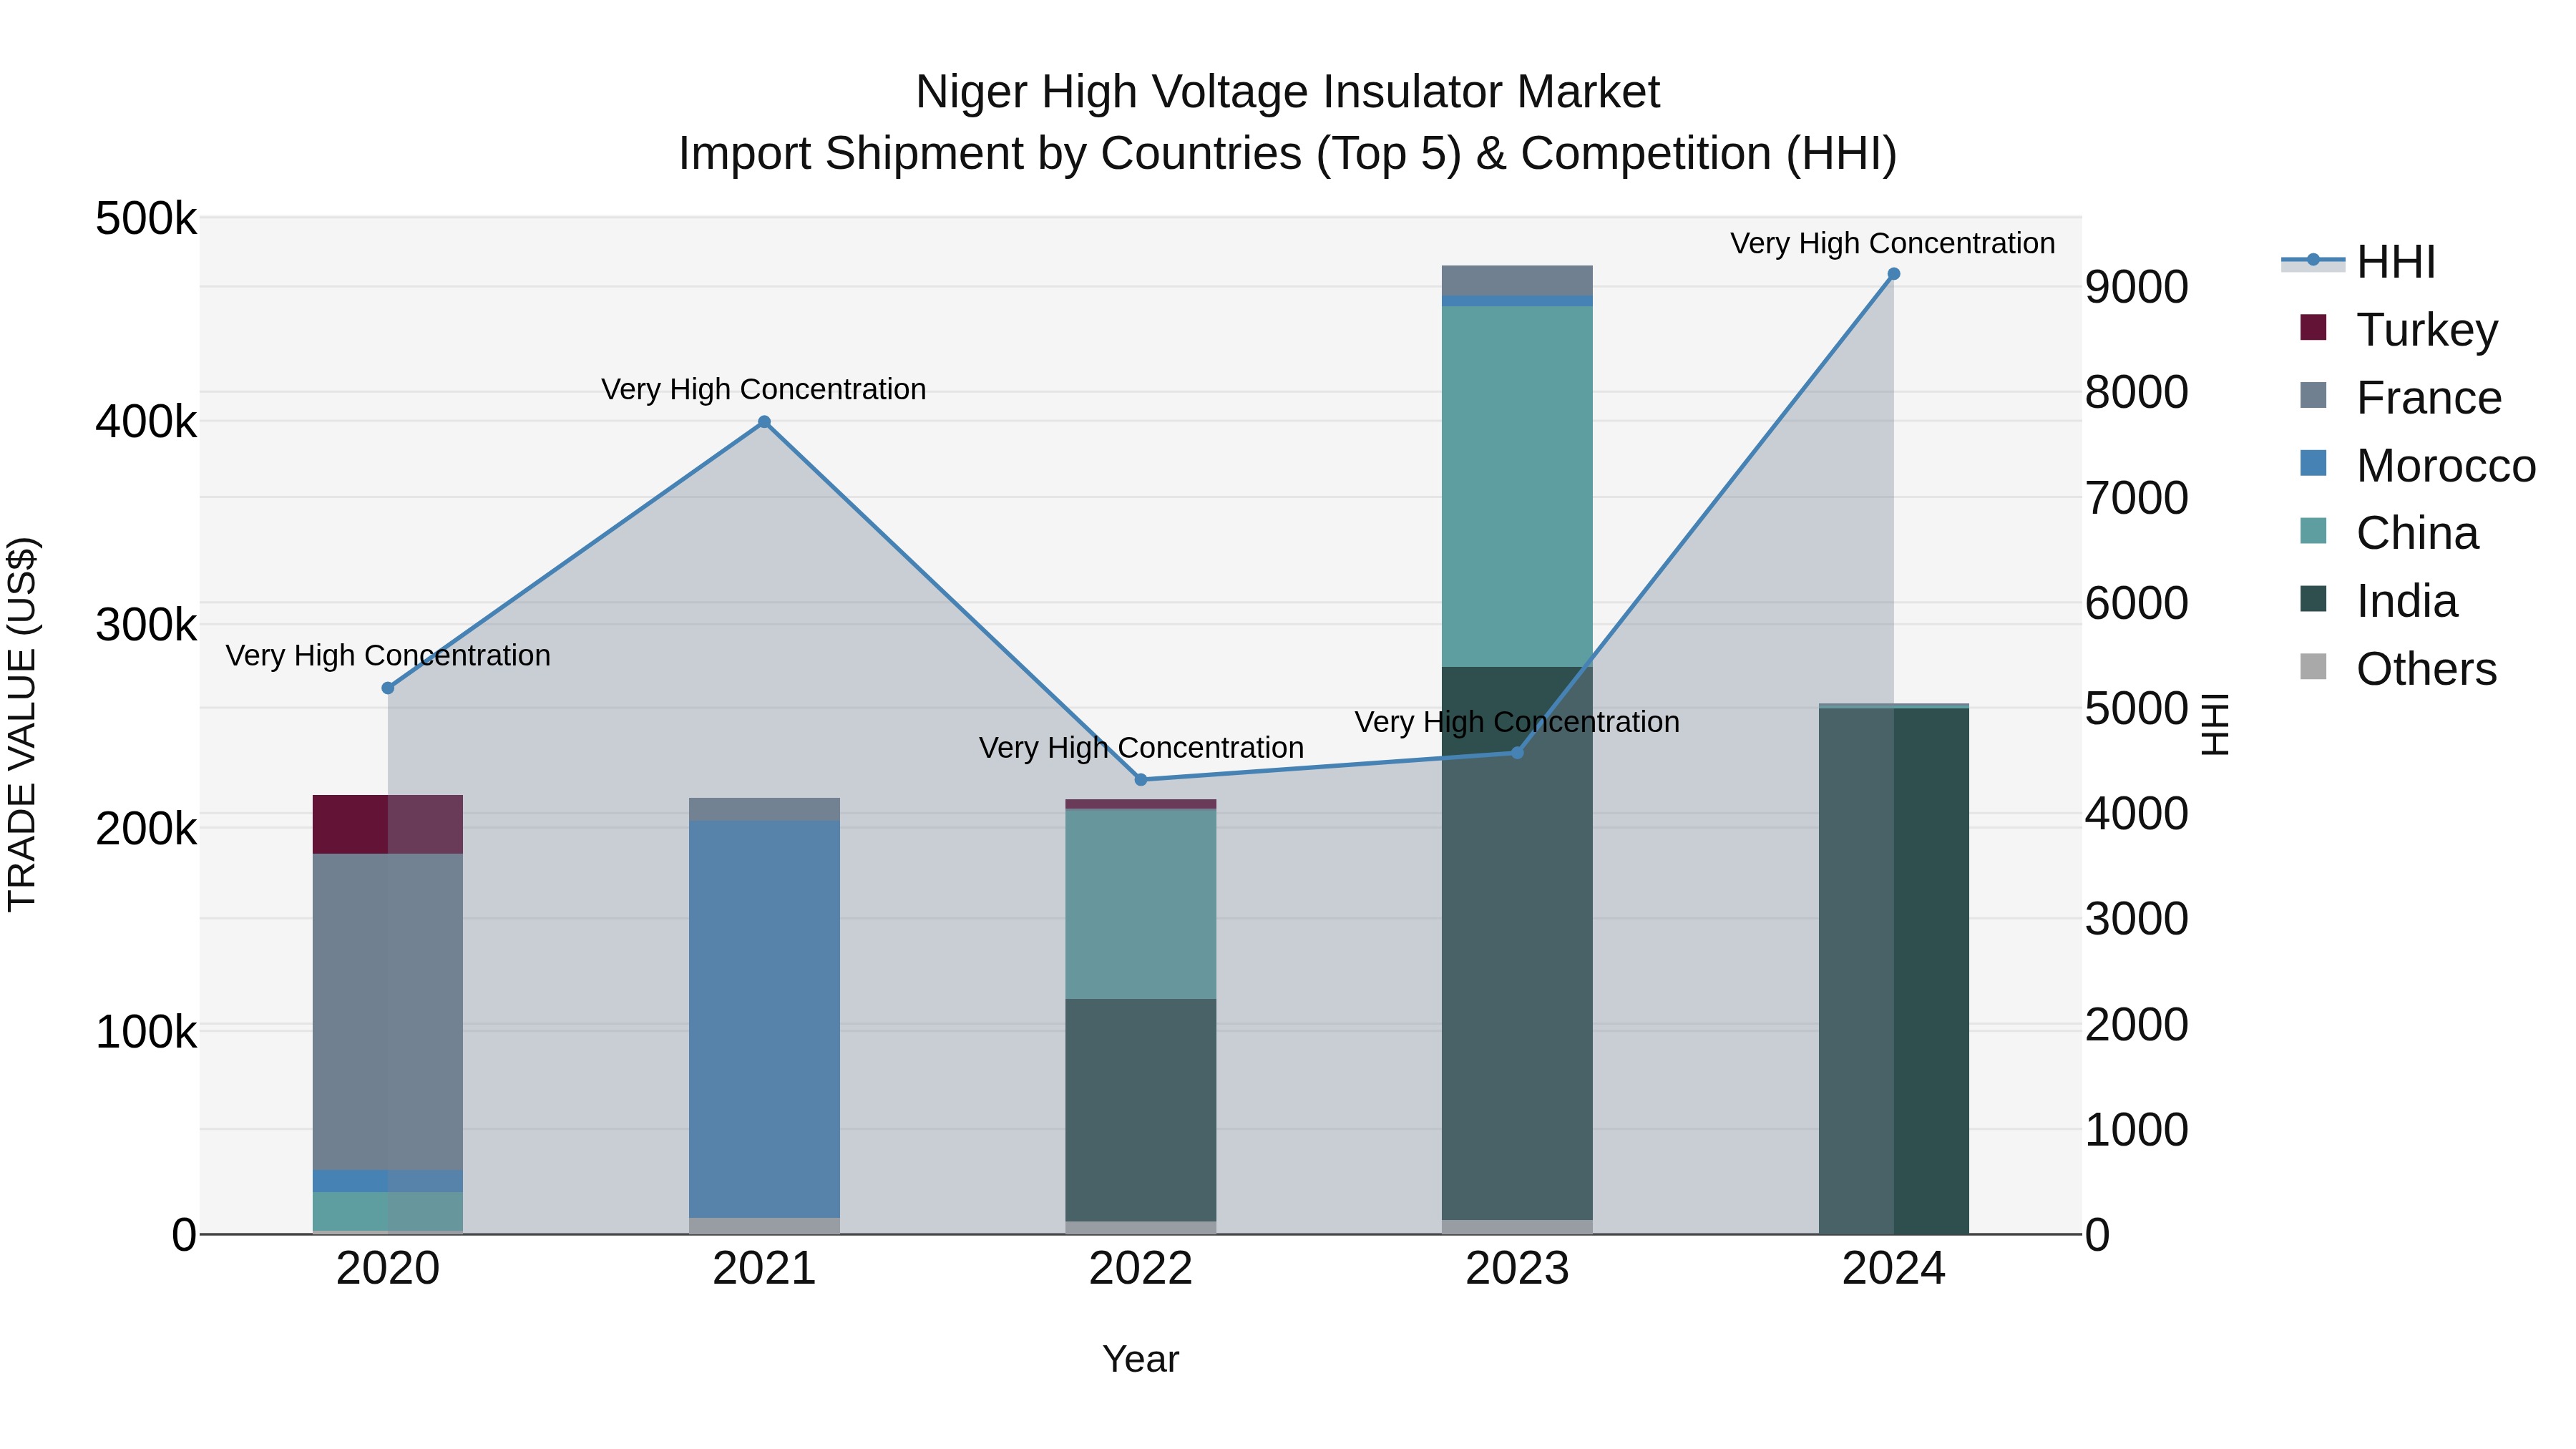Screen dimensions: 2576x1449
Task: Click the 1000 tick on HHI axis
Action: [2137, 1130]
